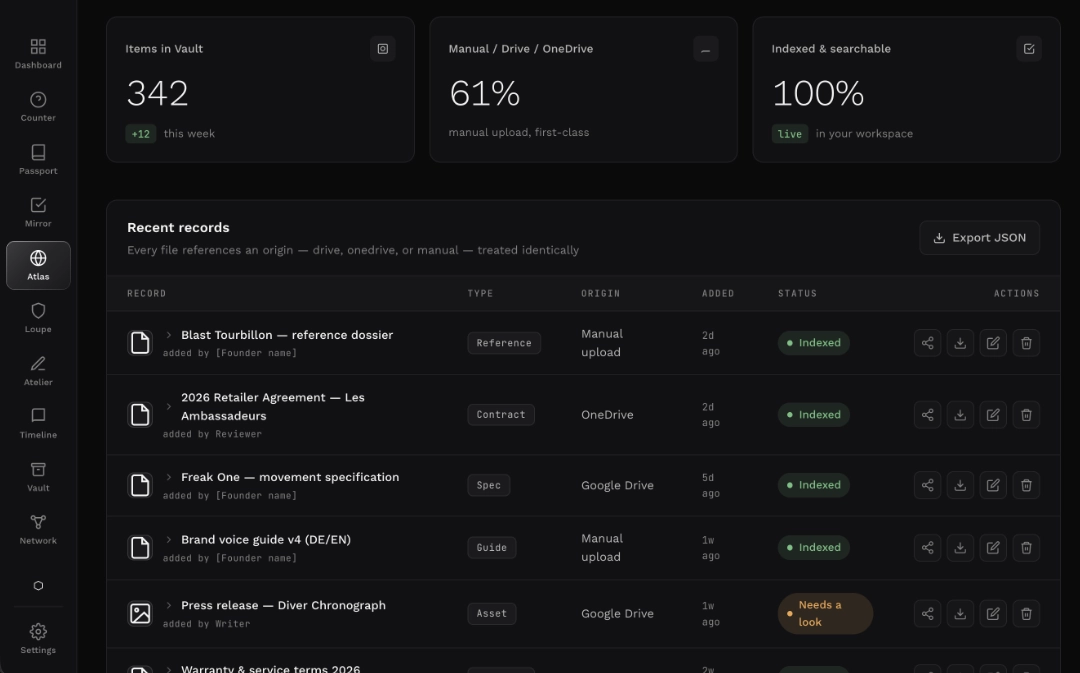Image resolution: width=1080 pixels, height=673 pixels.
Task: Delete the Diver Chronograph press release record
Action: click(1026, 613)
